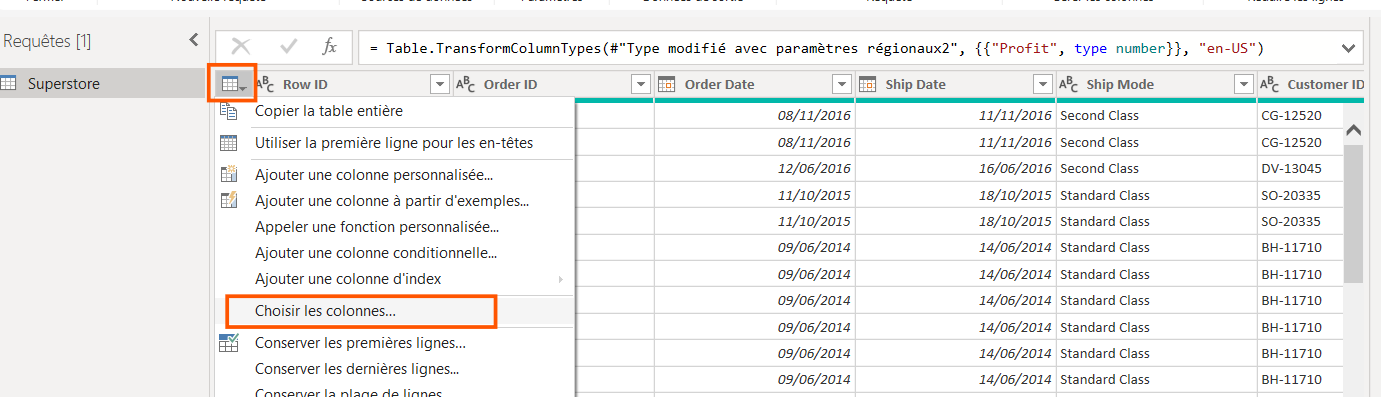Change Order Date column data type icon
Image resolution: width=1381 pixels, height=397 pixels.
click(x=667, y=85)
